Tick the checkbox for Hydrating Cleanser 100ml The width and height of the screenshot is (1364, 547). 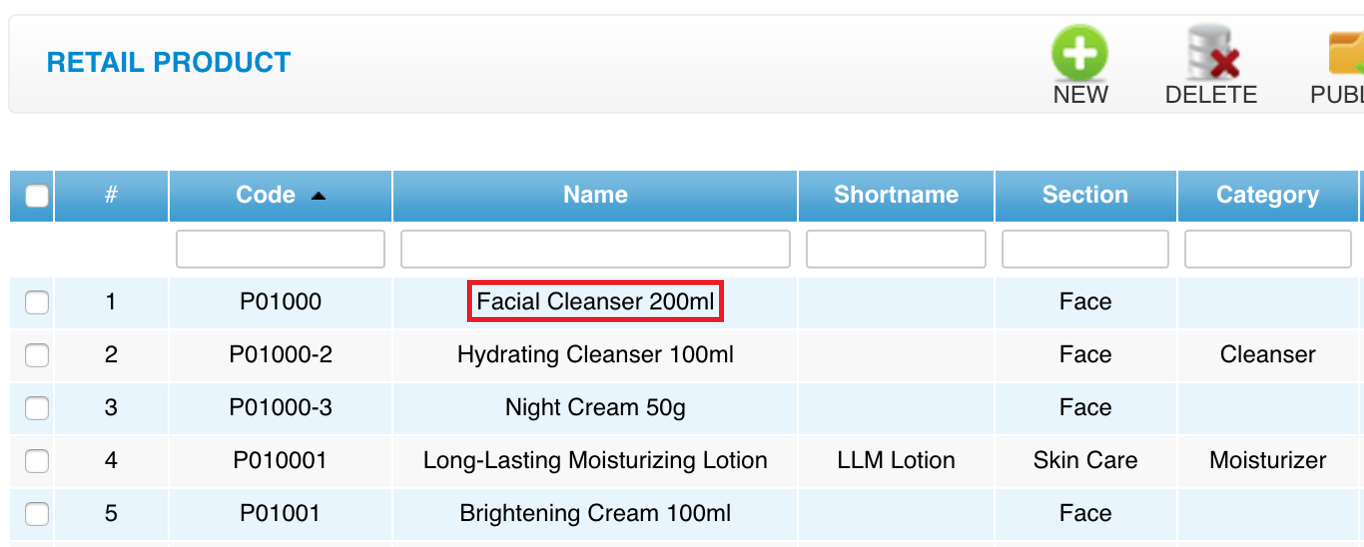[x=37, y=354]
